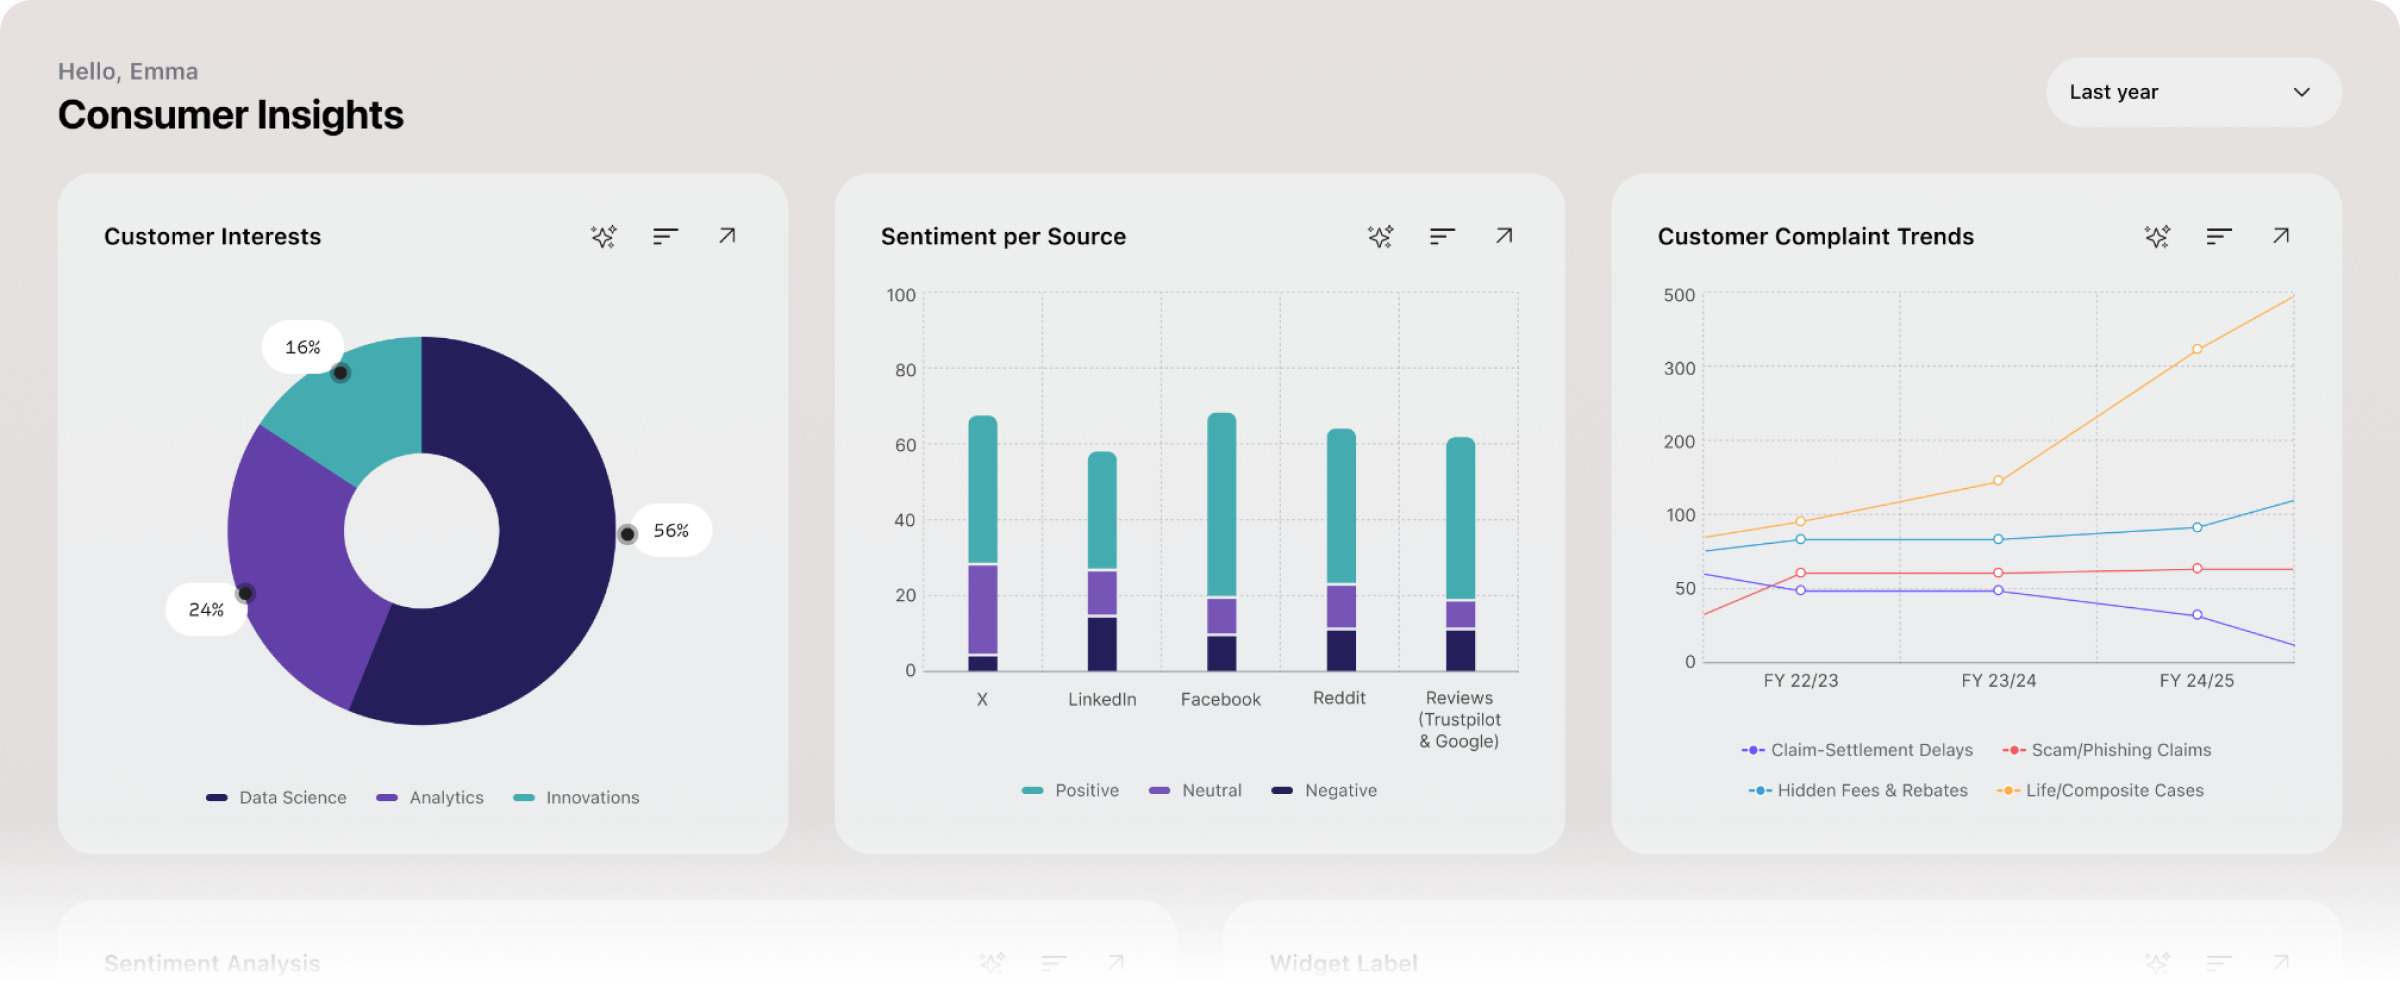Viewport: 2400px width, 982px height.
Task: Click orange Life/Composite point at FY 24/25
Action: click(x=2197, y=349)
